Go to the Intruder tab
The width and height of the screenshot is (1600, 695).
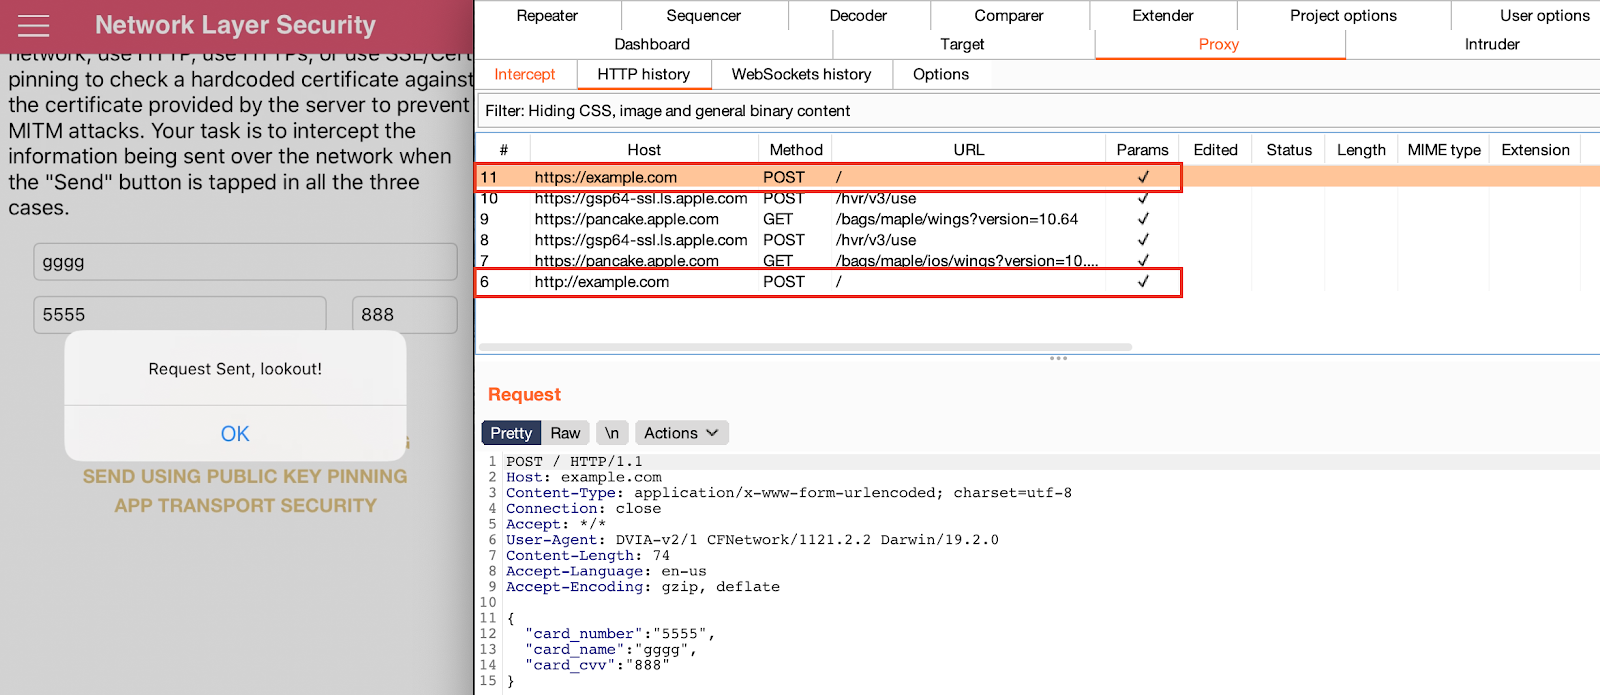coord(1491,44)
